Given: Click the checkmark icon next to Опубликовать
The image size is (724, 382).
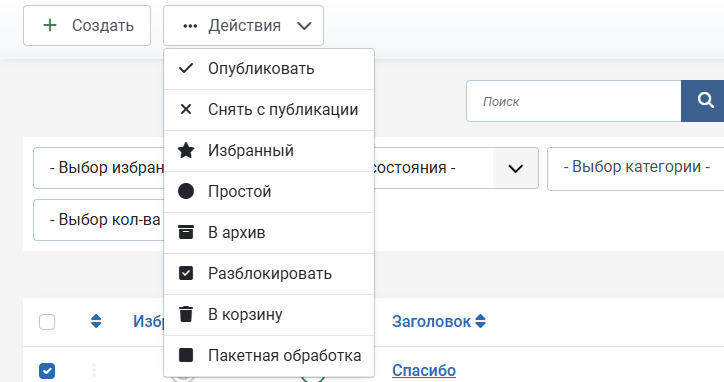Looking at the screenshot, I should tap(186, 68).
